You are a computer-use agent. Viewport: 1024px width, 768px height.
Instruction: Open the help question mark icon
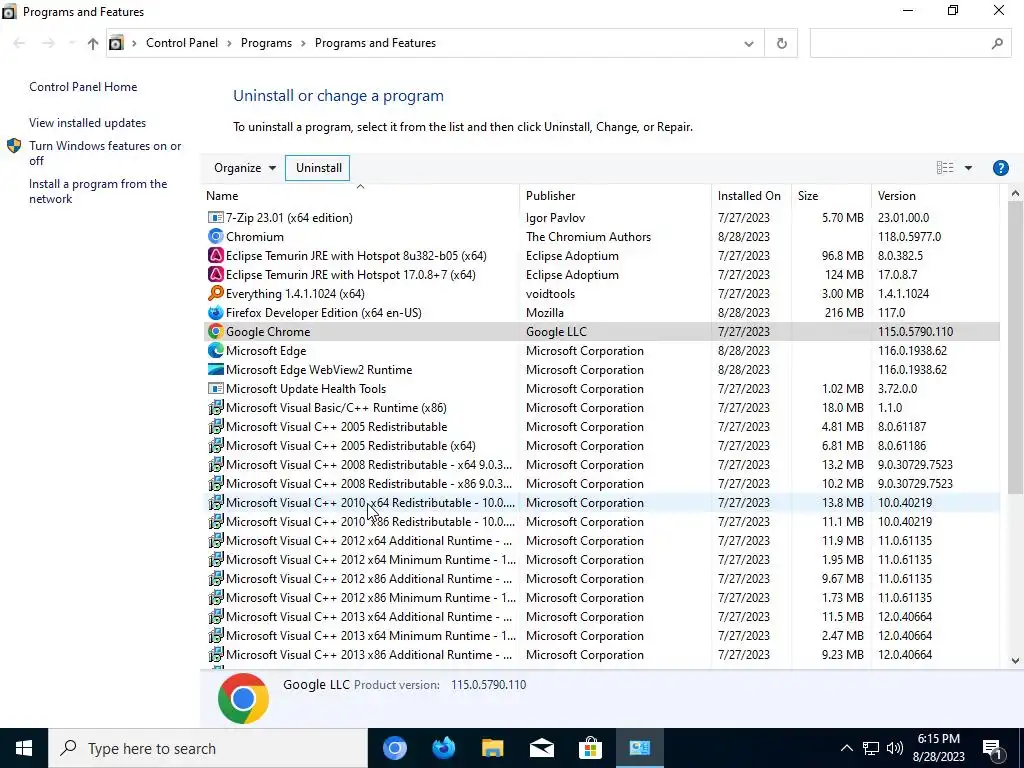point(1000,168)
